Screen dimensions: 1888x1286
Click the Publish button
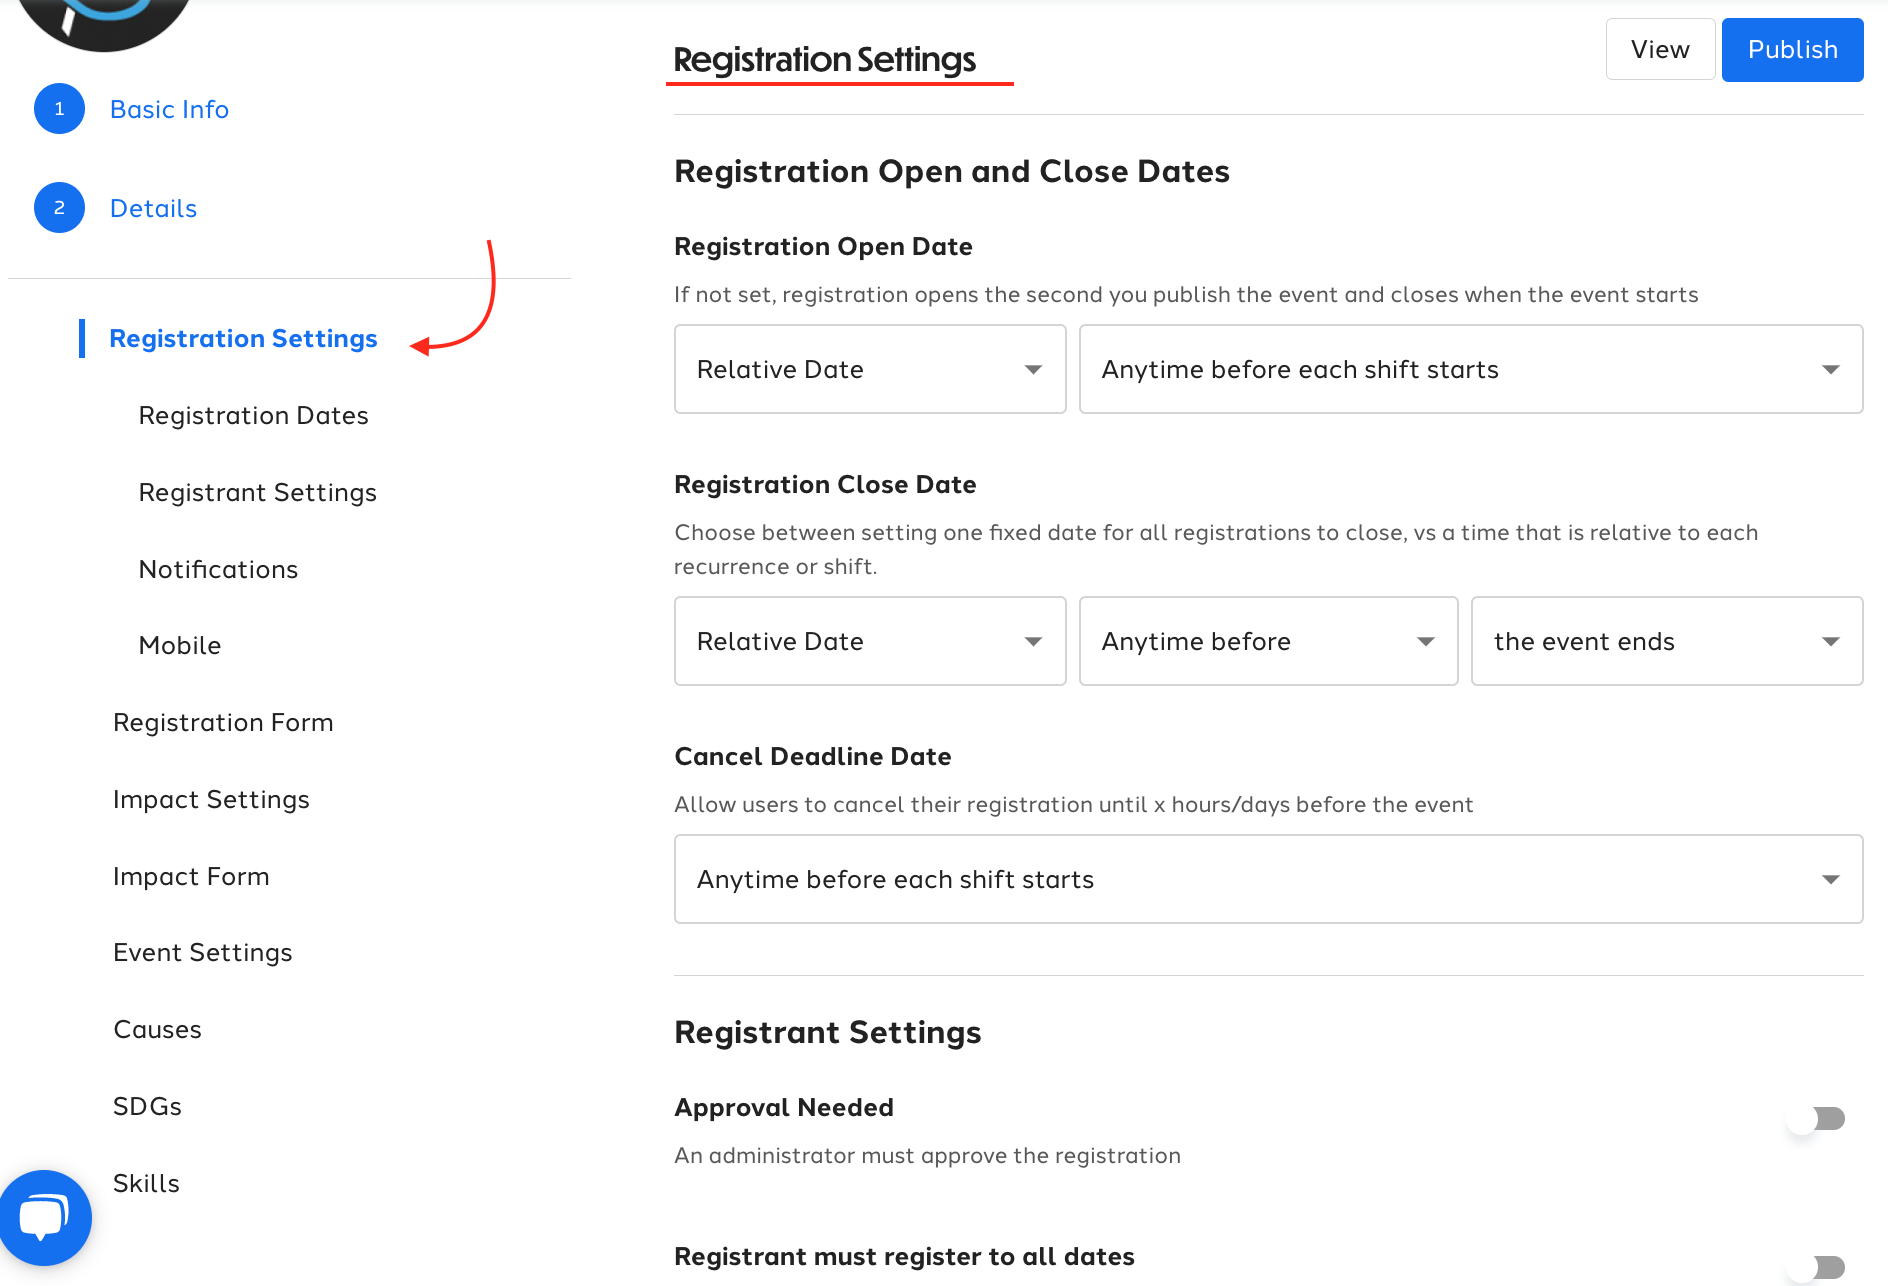[1792, 49]
